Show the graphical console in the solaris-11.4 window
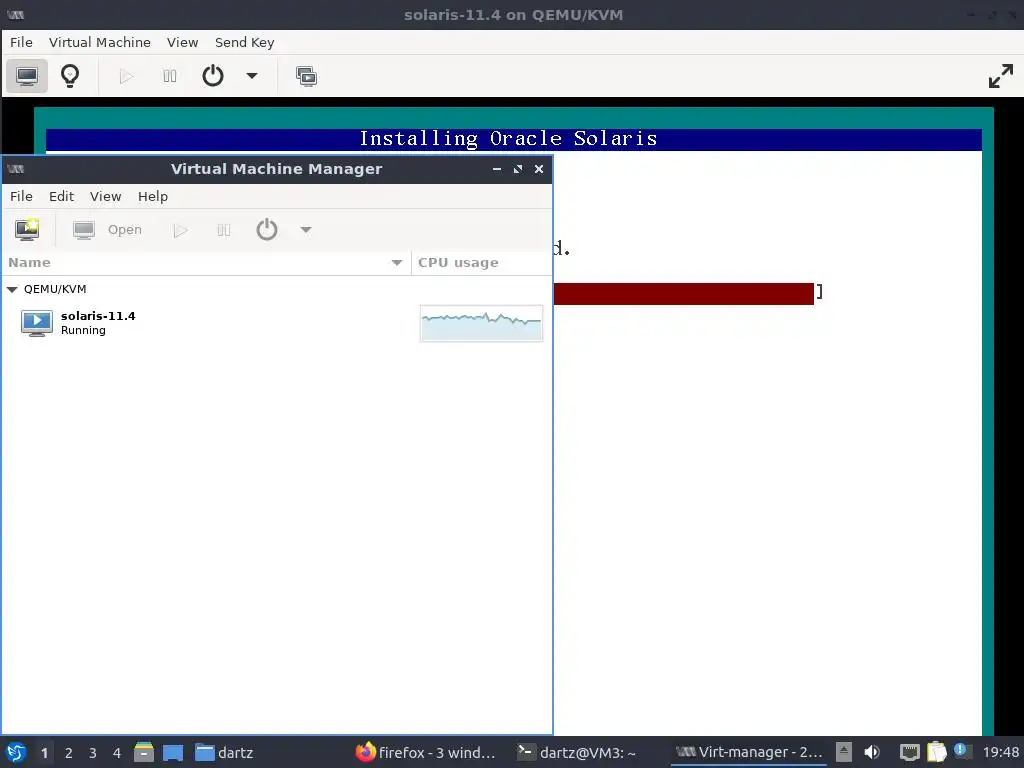1024x768 pixels. tap(27, 76)
